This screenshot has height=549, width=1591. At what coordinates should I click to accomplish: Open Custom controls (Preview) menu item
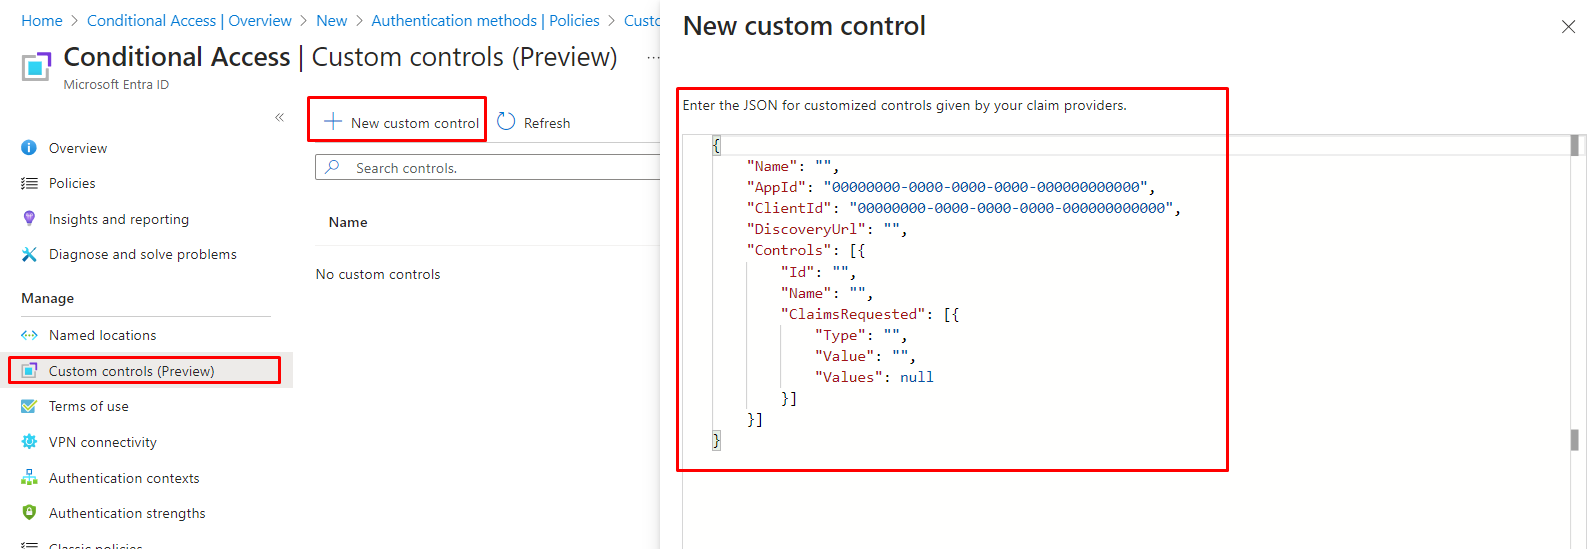click(x=131, y=371)
